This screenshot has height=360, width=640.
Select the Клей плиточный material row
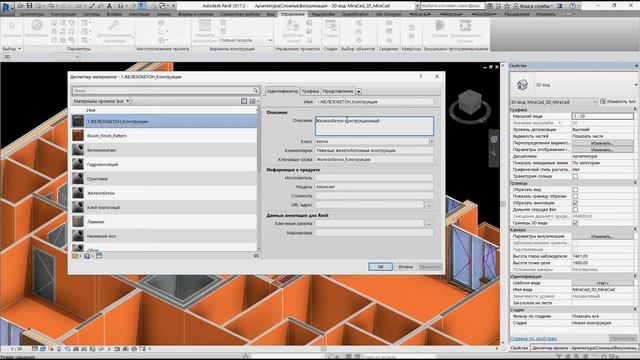point(164,207)
